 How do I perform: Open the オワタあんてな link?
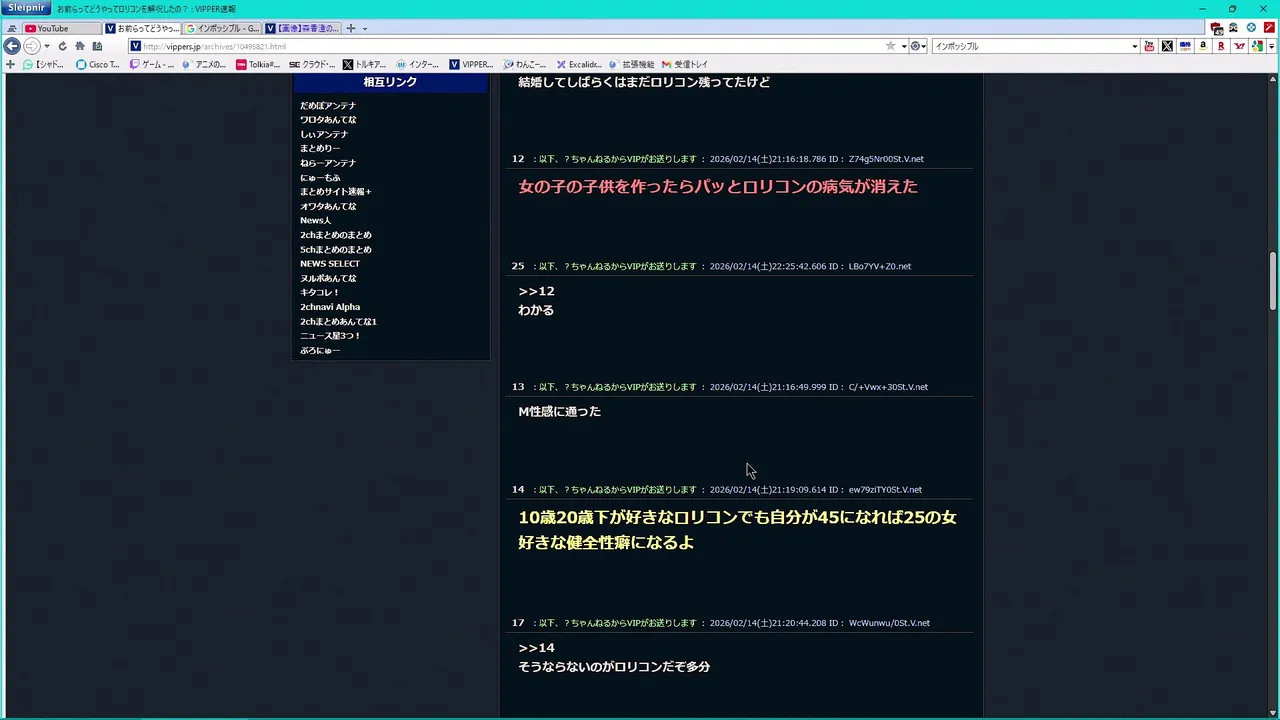pyautogui.click(x=328, y=206)
